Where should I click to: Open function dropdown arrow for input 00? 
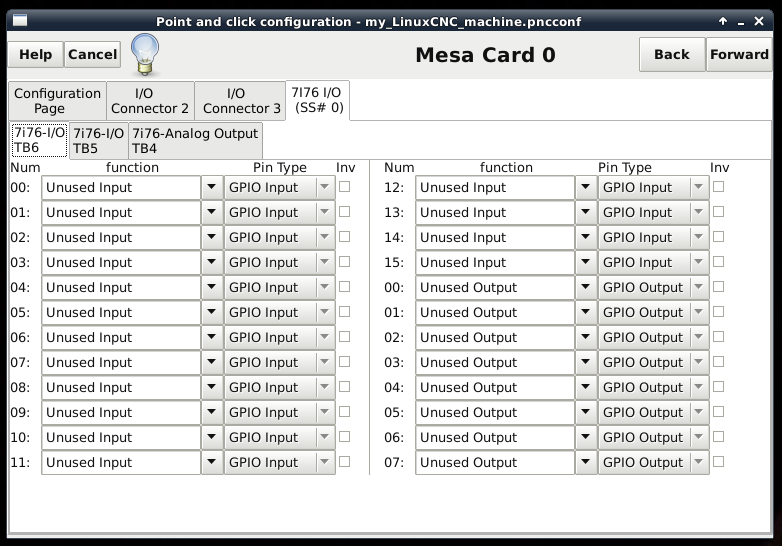click(x=212, y=187)
